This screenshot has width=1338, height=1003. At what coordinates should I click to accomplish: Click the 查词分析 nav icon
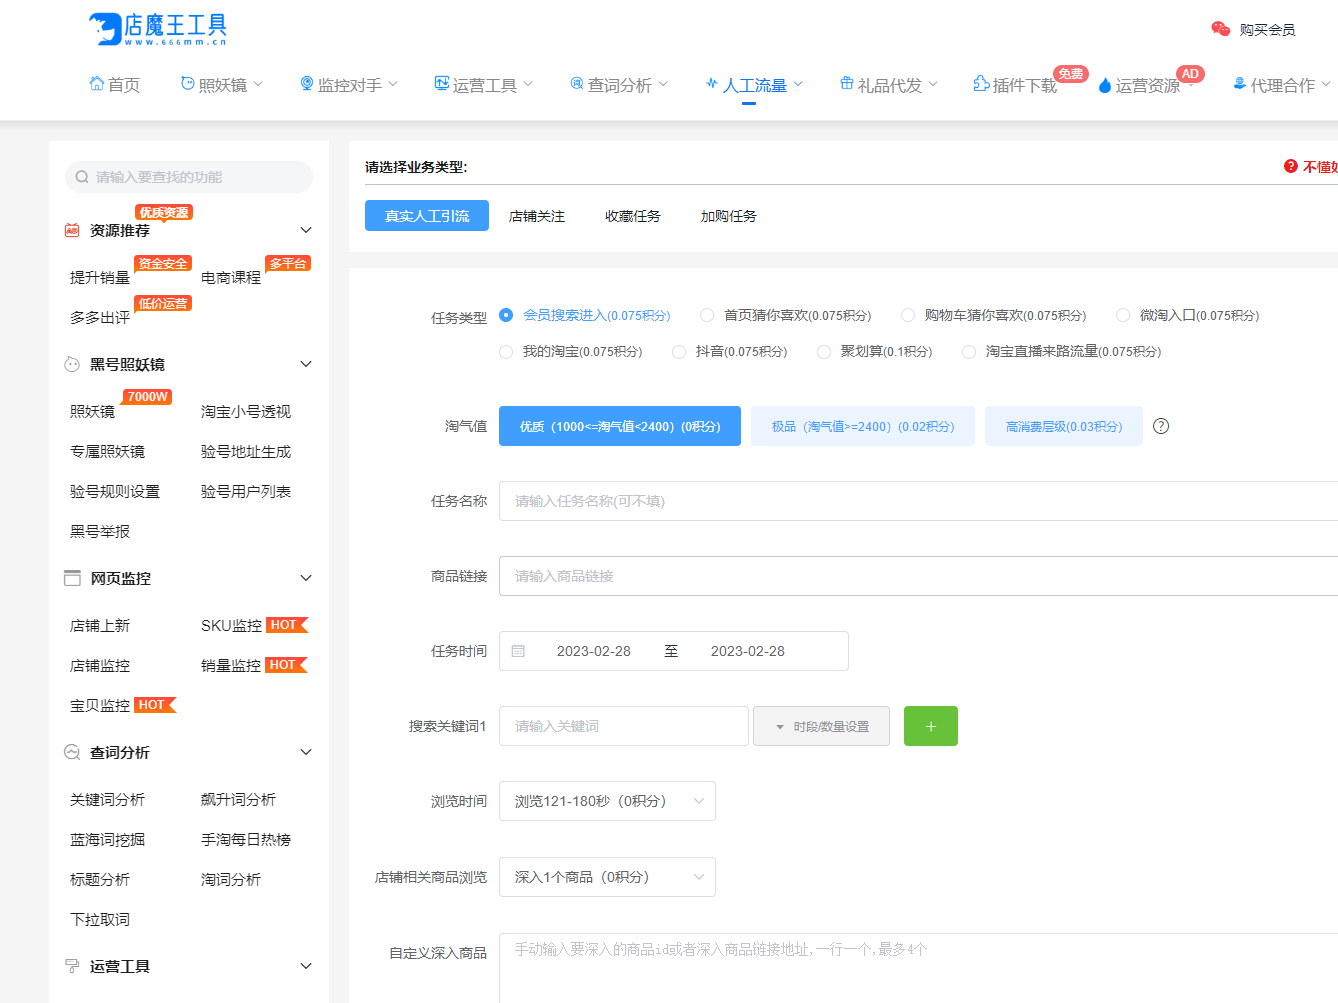click(x=577, y=84)
